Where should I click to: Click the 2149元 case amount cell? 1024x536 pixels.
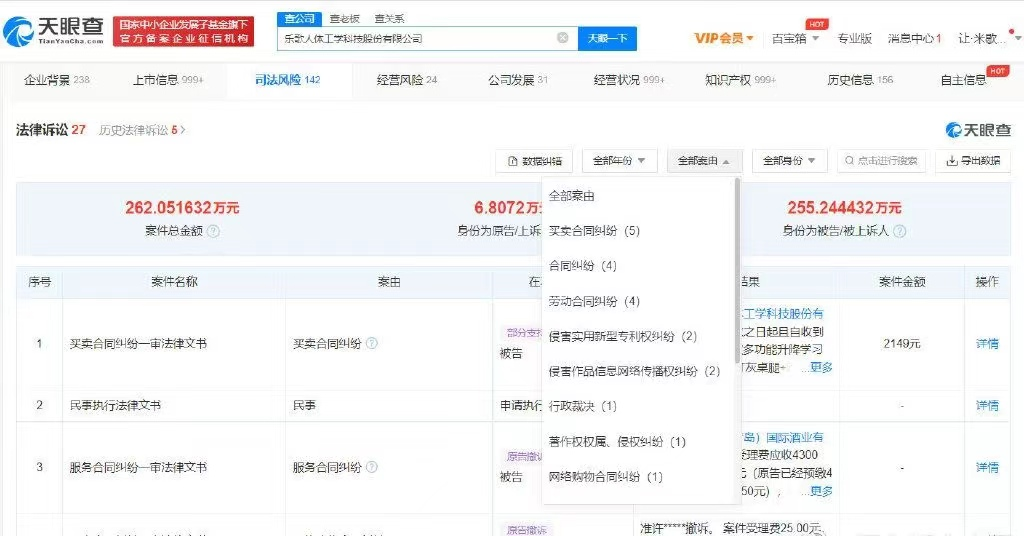click(902, 343)
